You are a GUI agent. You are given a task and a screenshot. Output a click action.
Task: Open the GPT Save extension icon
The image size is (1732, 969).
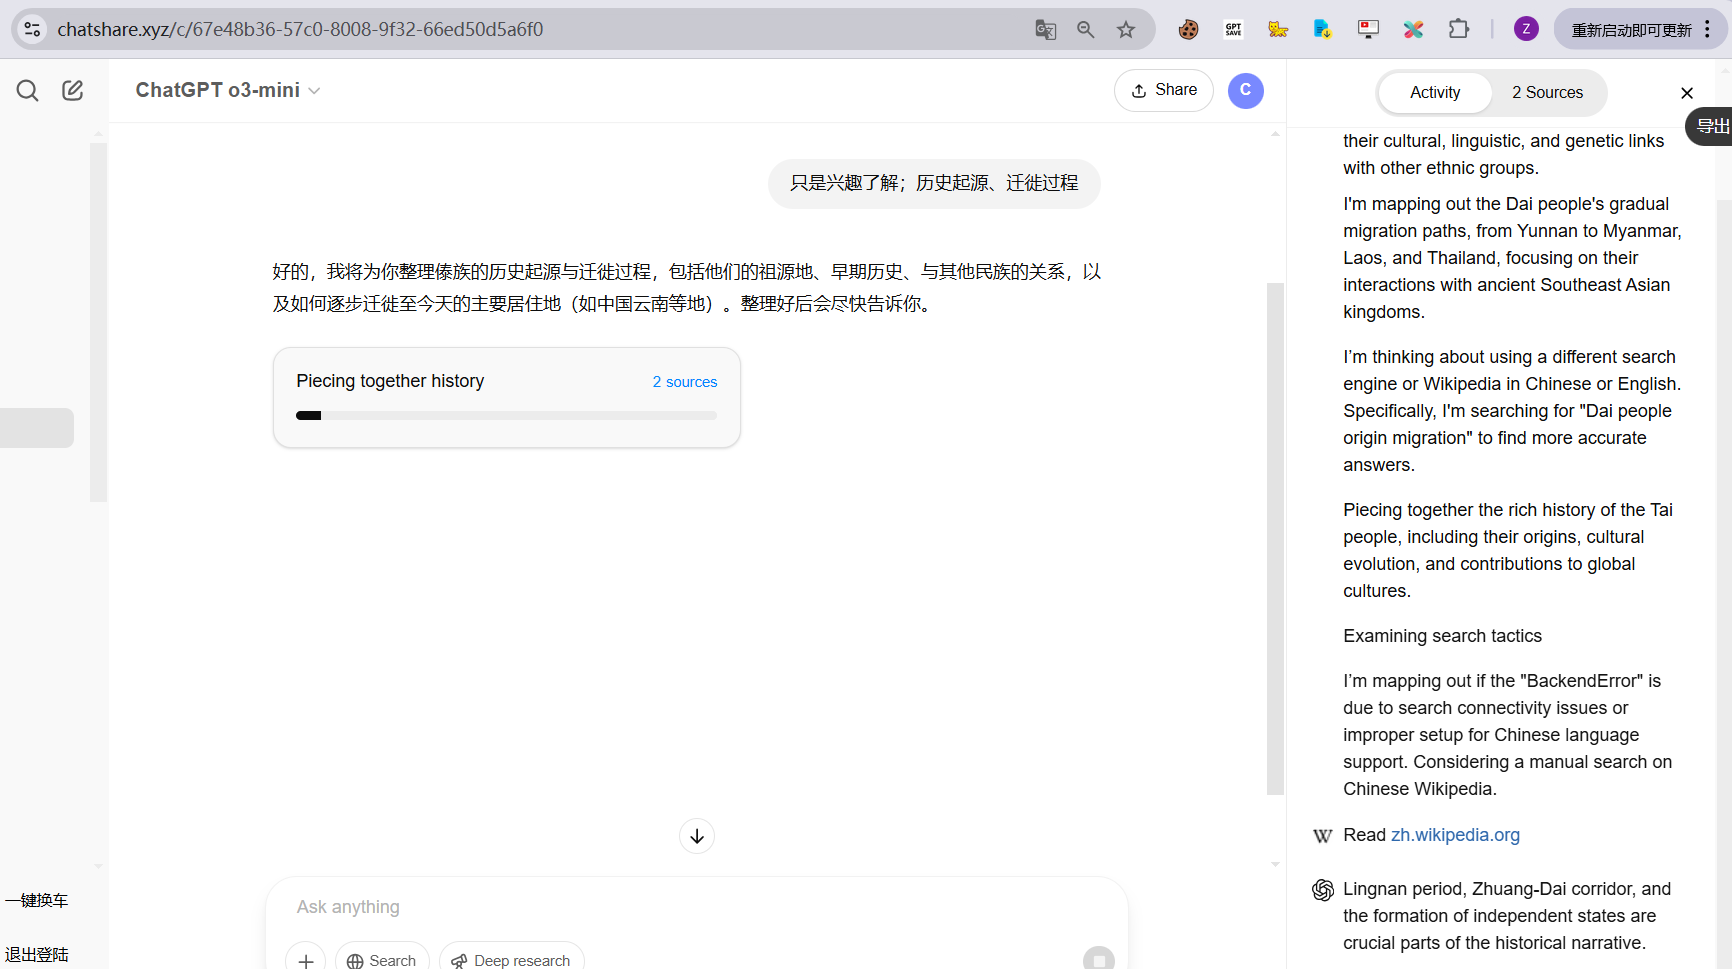(1233, 30)
